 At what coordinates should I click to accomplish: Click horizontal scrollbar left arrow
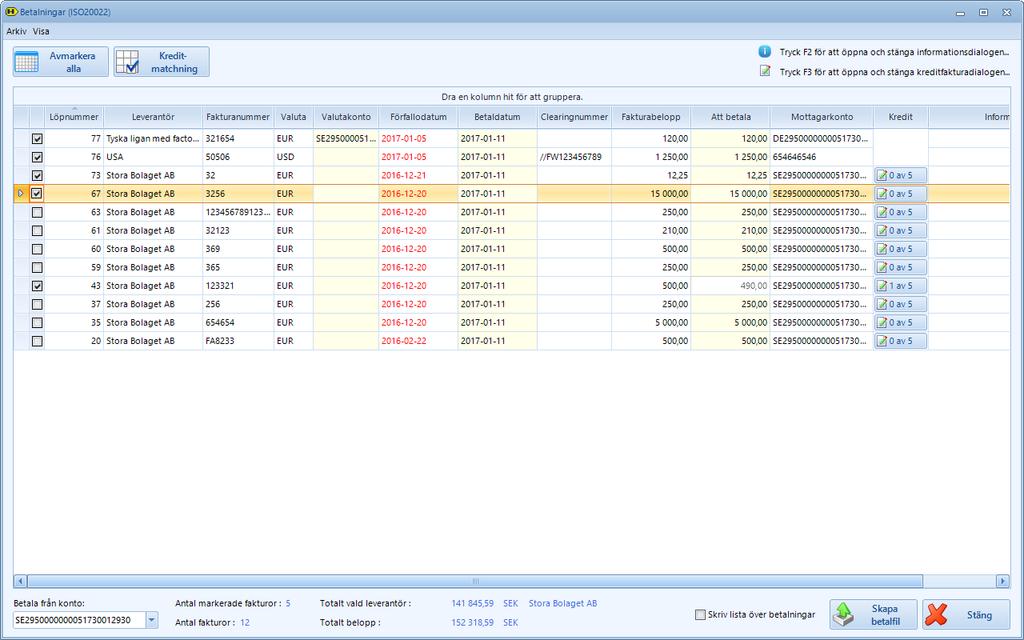point(20,581)
